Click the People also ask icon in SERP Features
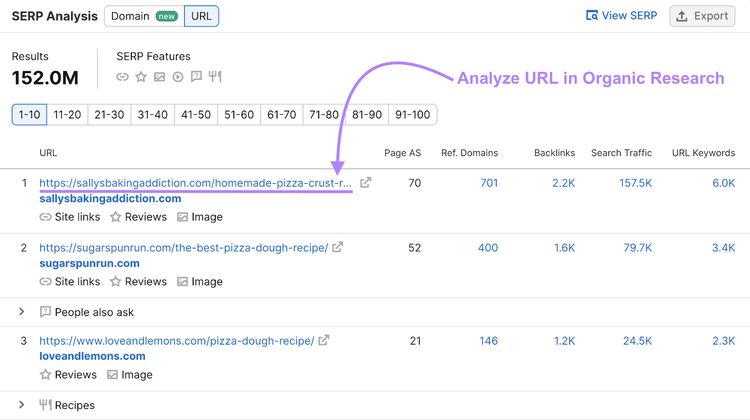Screen dimensions: 750x420 click(196, 77)
